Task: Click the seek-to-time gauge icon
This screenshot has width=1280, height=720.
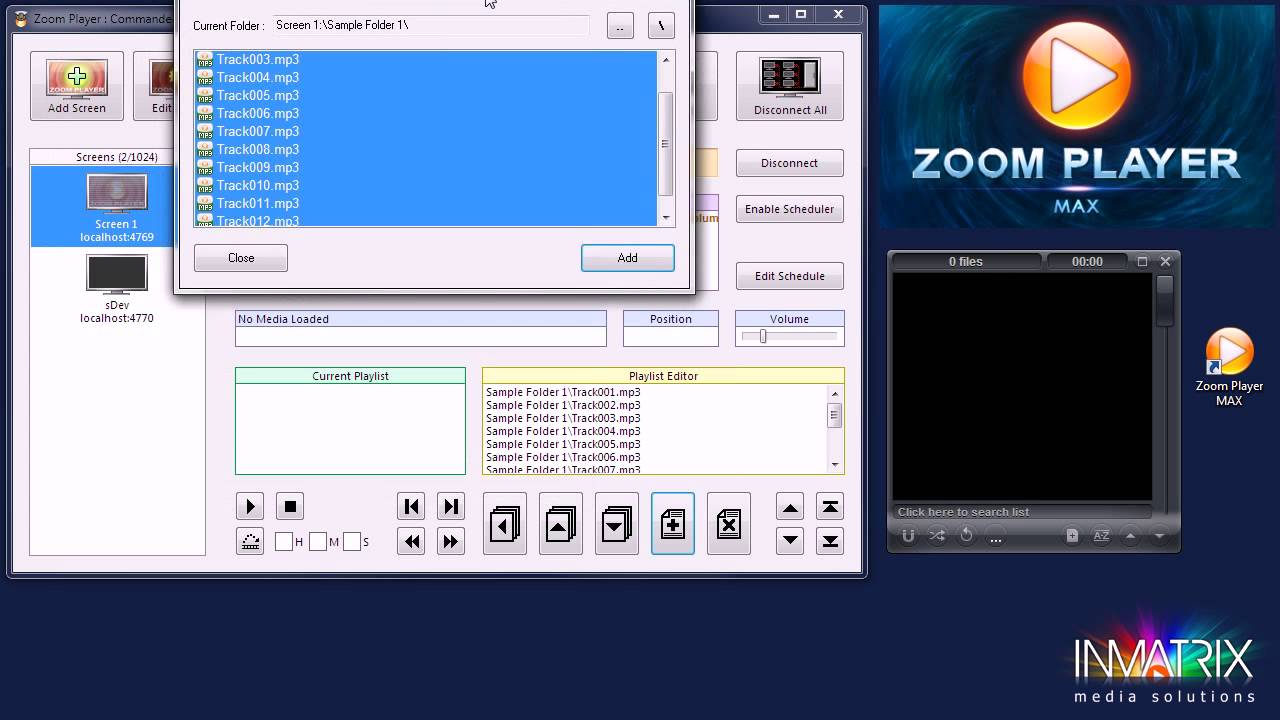Action: pos(250,541)
